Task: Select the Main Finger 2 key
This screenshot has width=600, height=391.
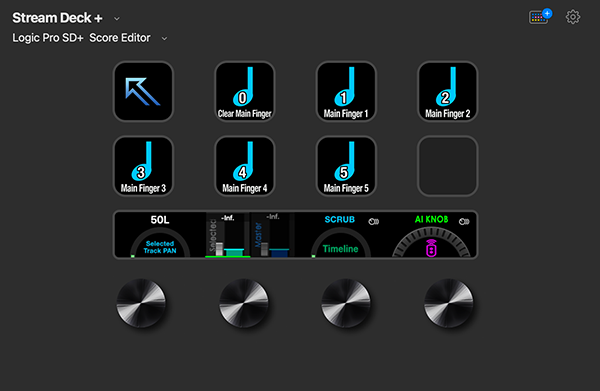Action: coord(448,91)
